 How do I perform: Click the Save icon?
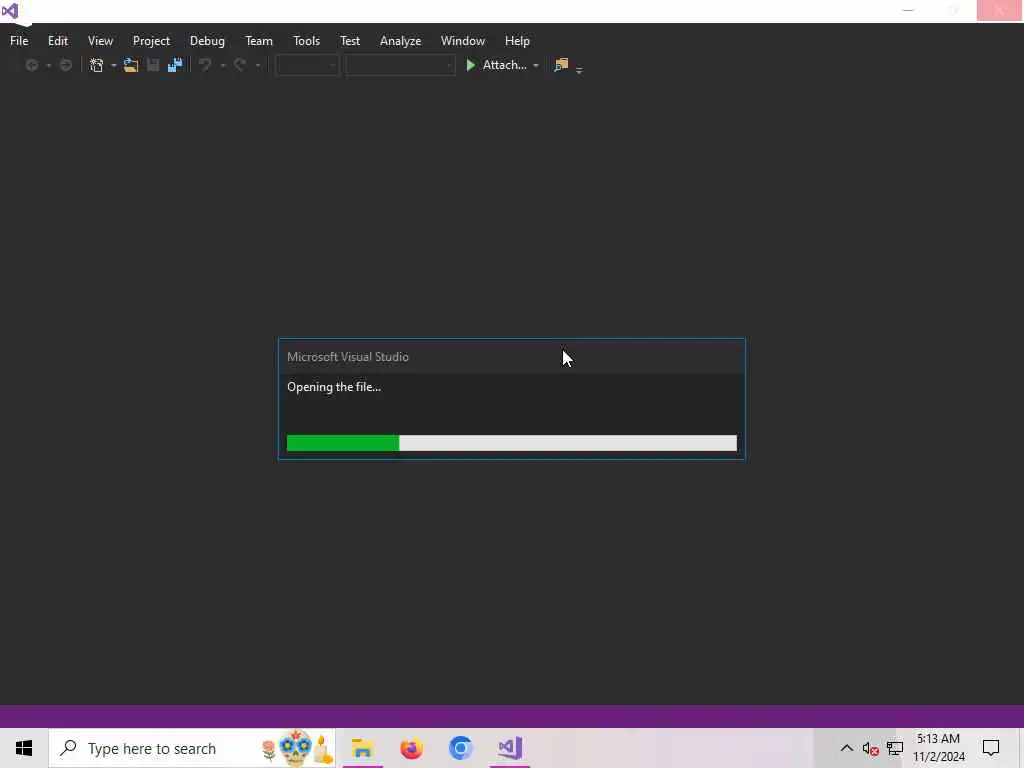pyautogui.click(x=153, y=65)
